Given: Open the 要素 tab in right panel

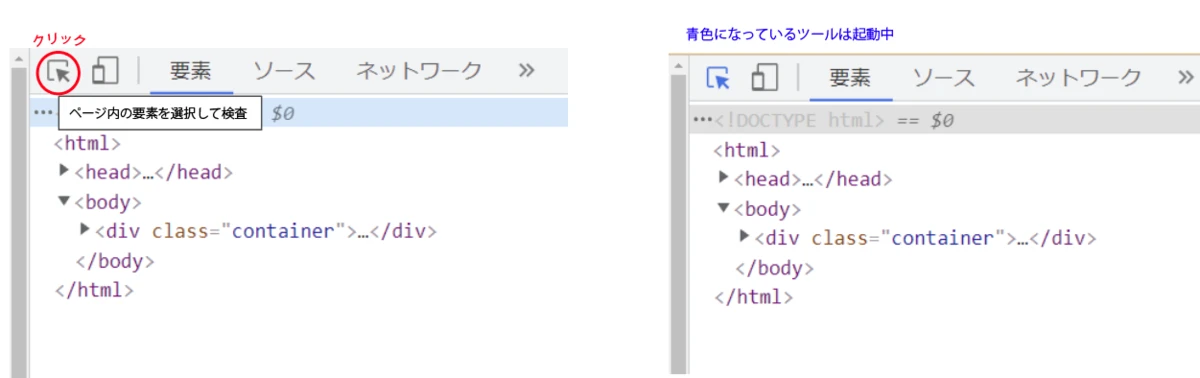Looking at the screenshot, I should (x=850, y=78).
